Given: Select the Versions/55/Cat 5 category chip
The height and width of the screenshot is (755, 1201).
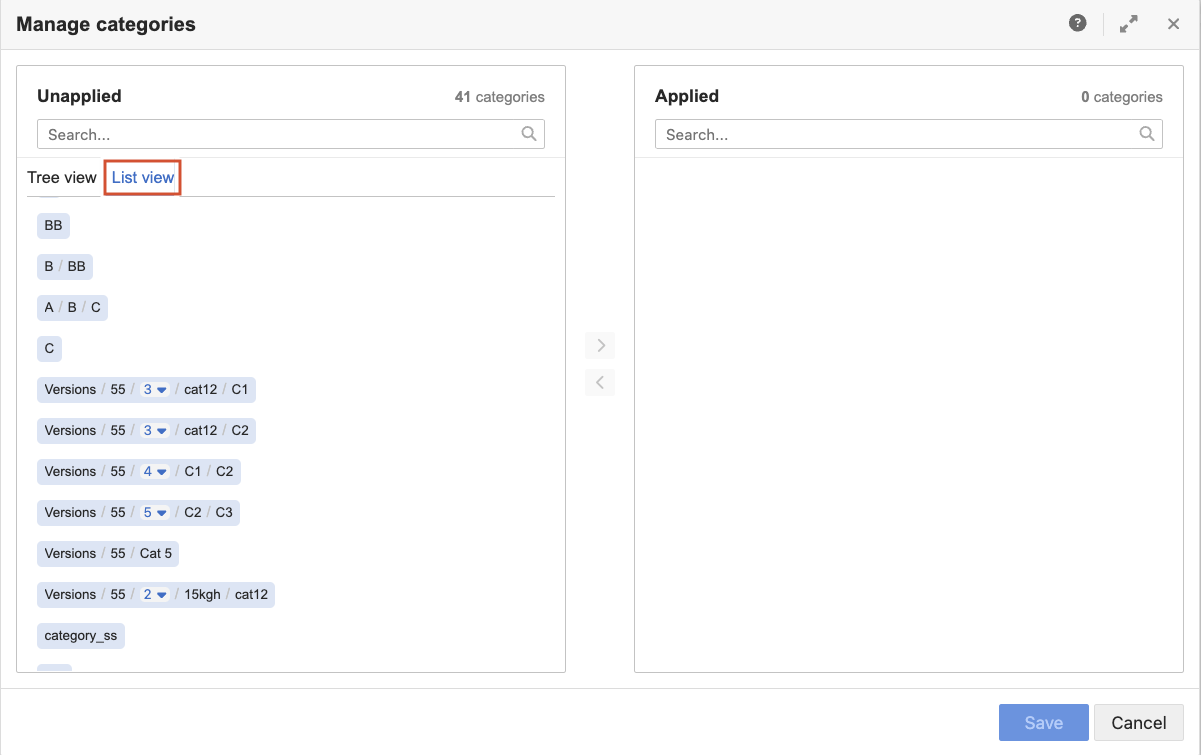Looking at the screenshot, I should [x=107, y=553].
